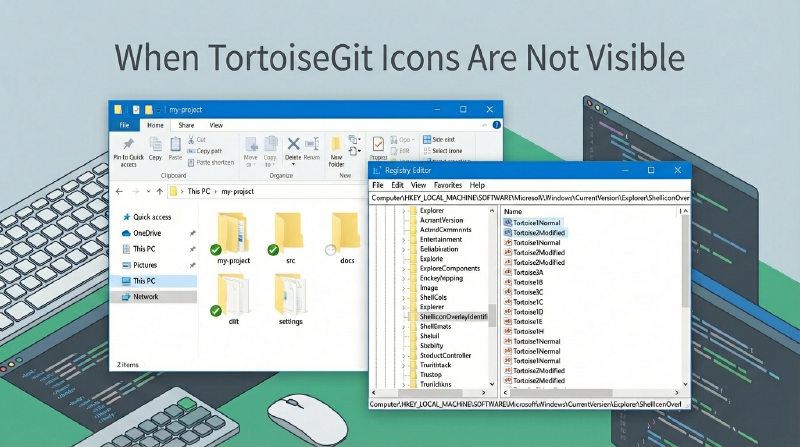Expand the ExploreComponents registry key
Image resolution: width=800 pixels, height=447 pixels.
404,268
